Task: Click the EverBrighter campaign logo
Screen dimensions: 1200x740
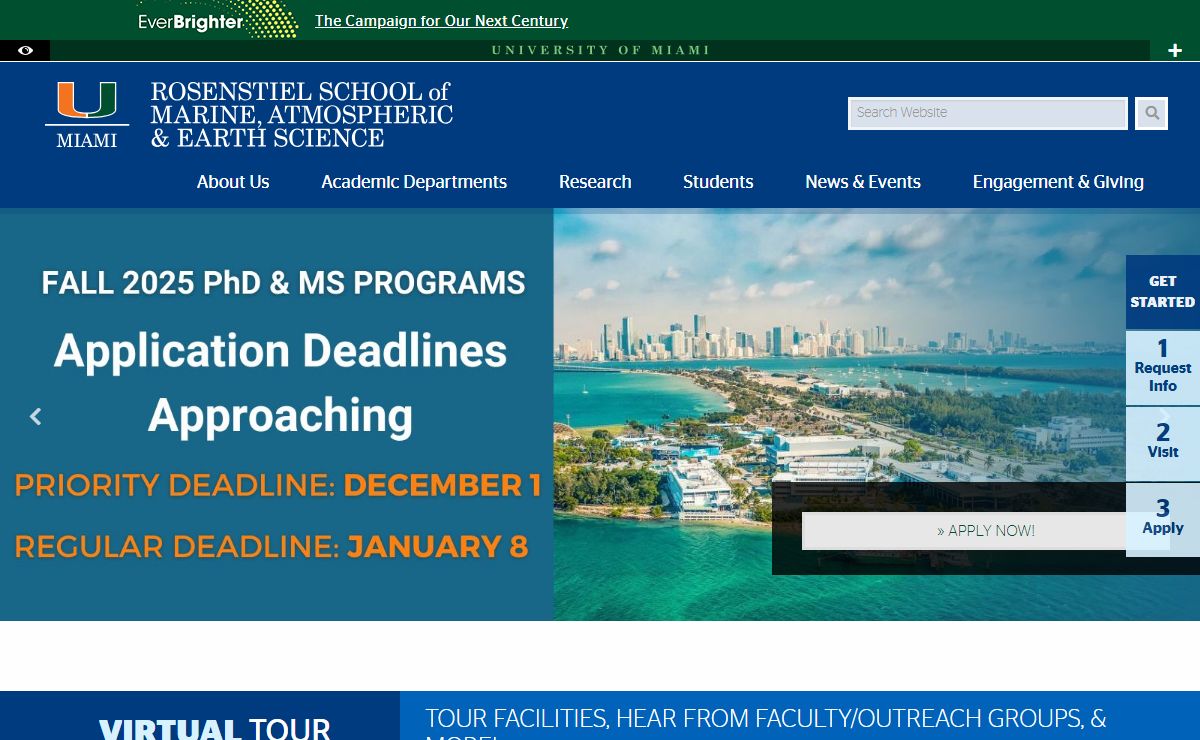Action: click(x=217, y=20)
